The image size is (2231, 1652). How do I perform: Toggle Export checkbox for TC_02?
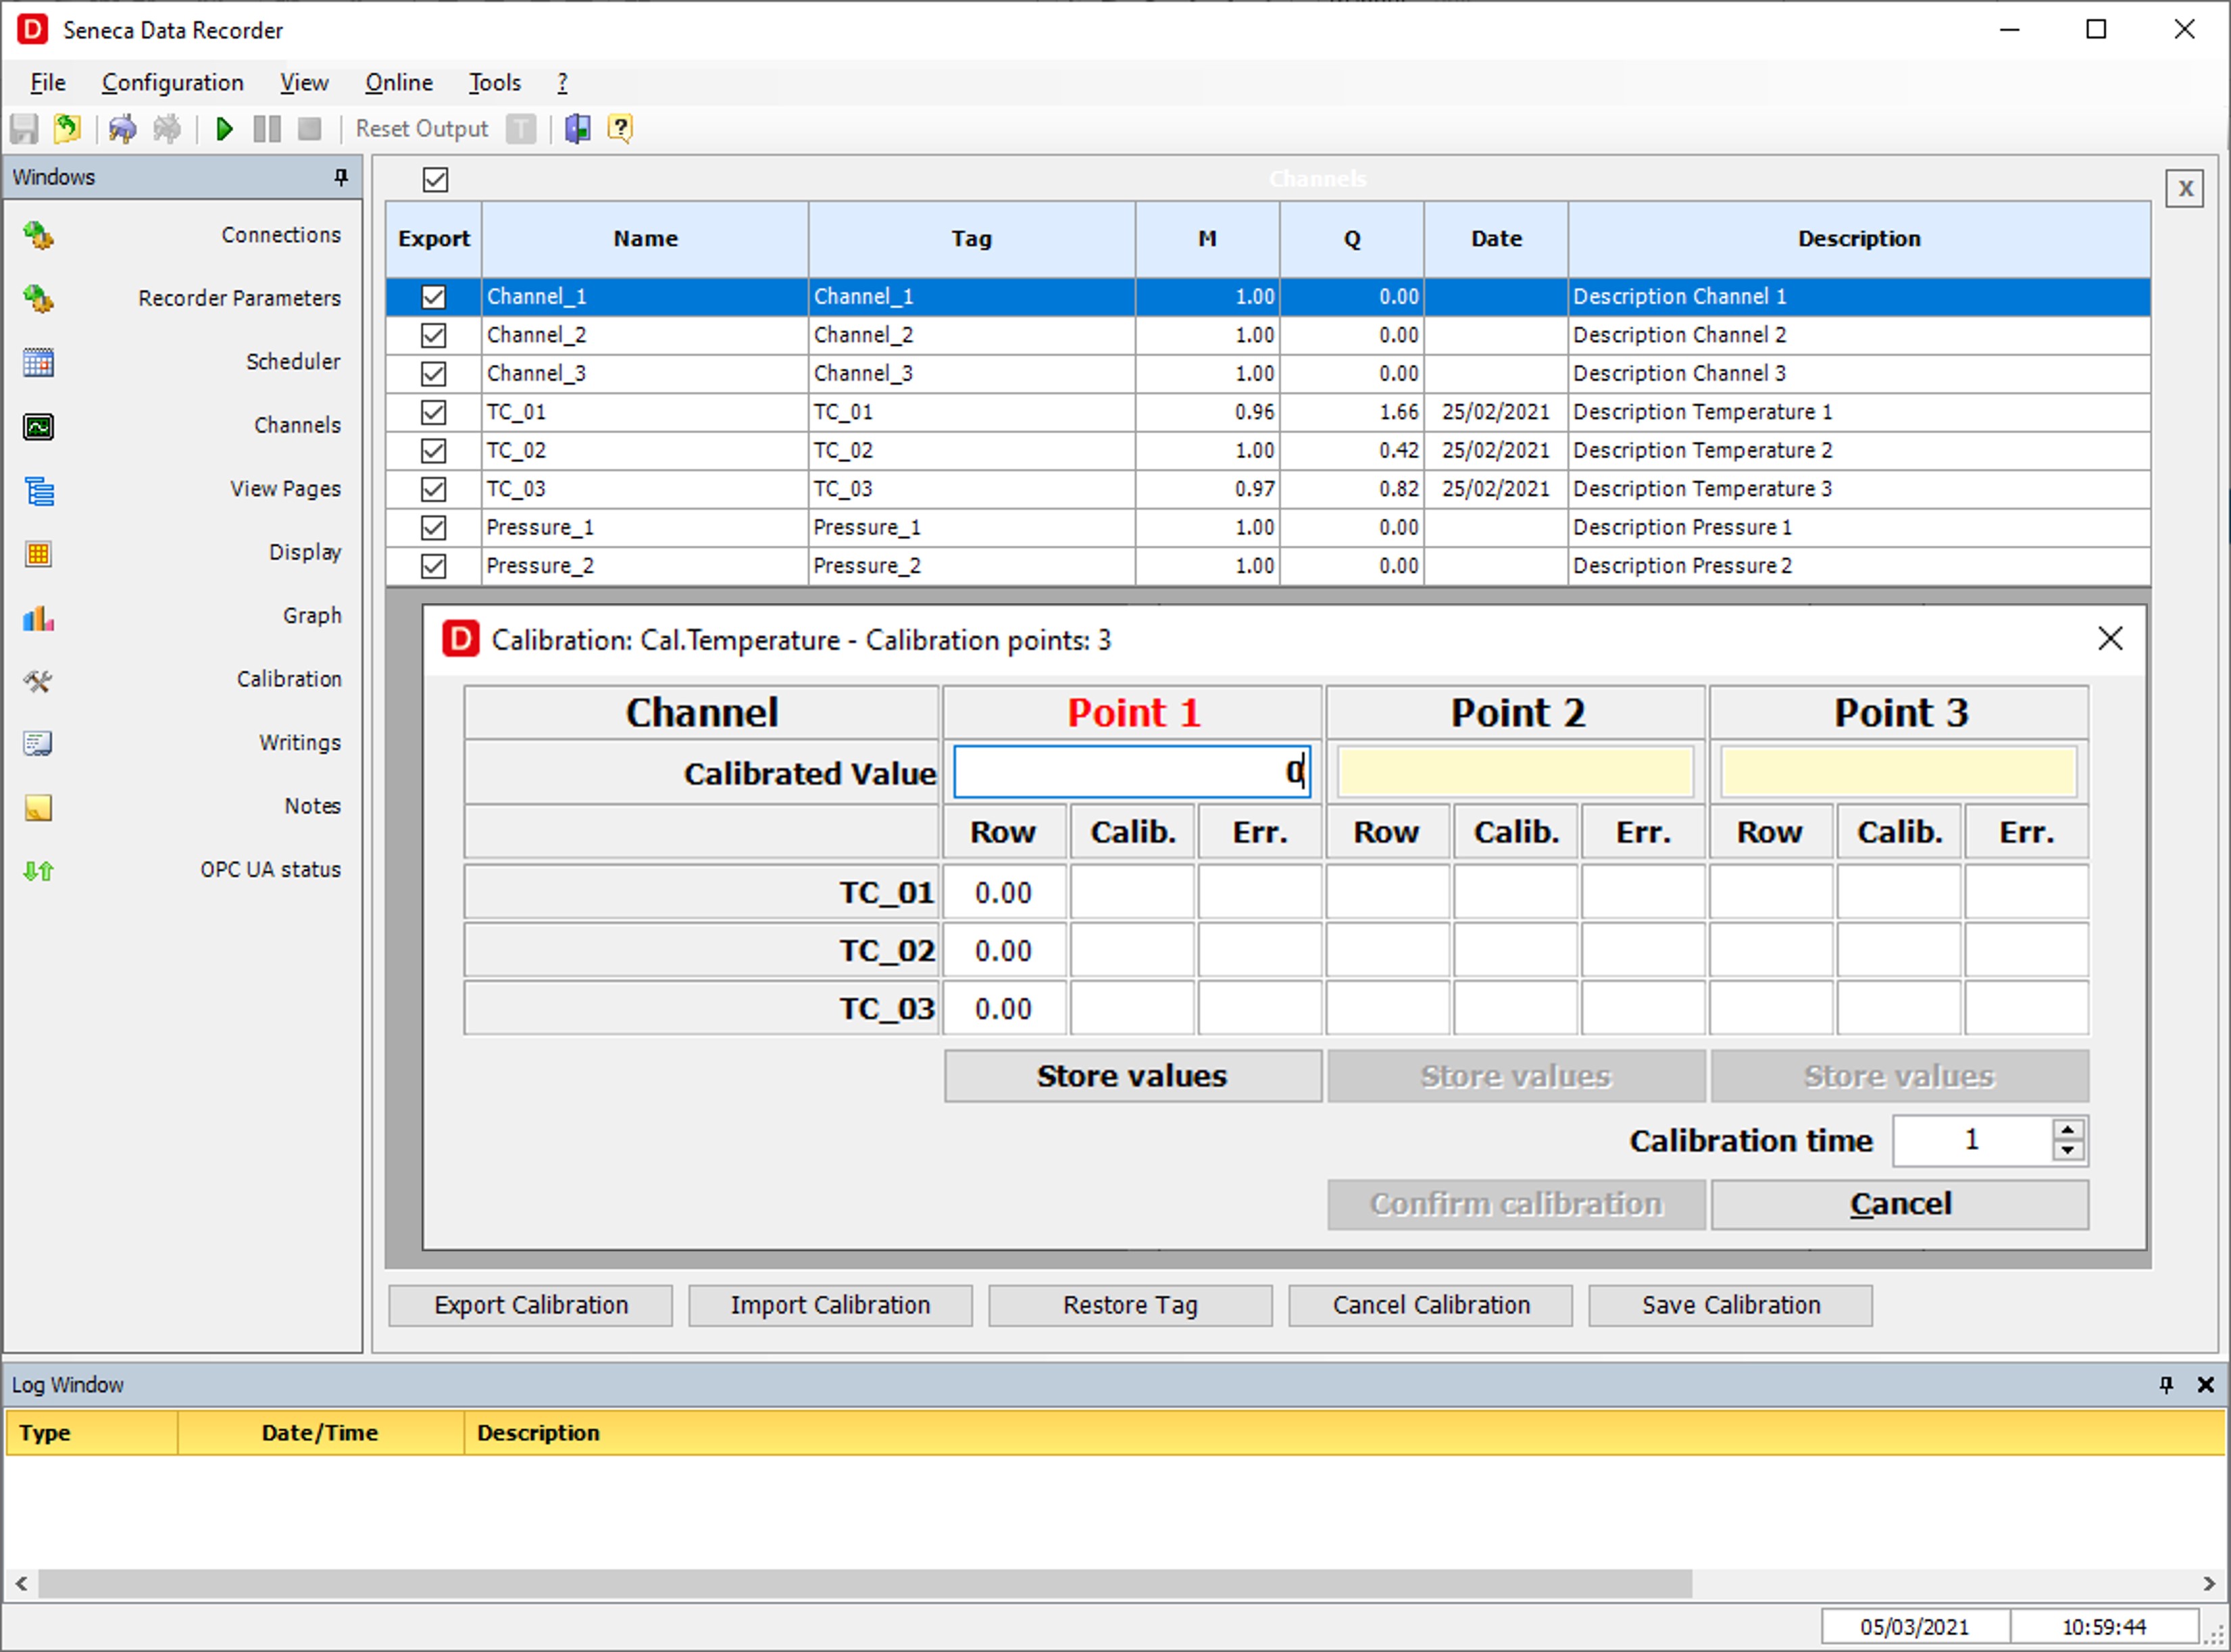[433, 451]
